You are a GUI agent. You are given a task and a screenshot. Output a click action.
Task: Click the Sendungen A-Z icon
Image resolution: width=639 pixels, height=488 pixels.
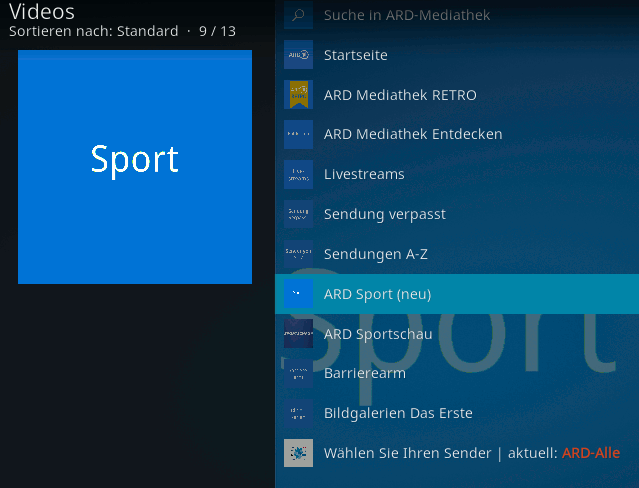pyautogui.click(x=298, y=254)
